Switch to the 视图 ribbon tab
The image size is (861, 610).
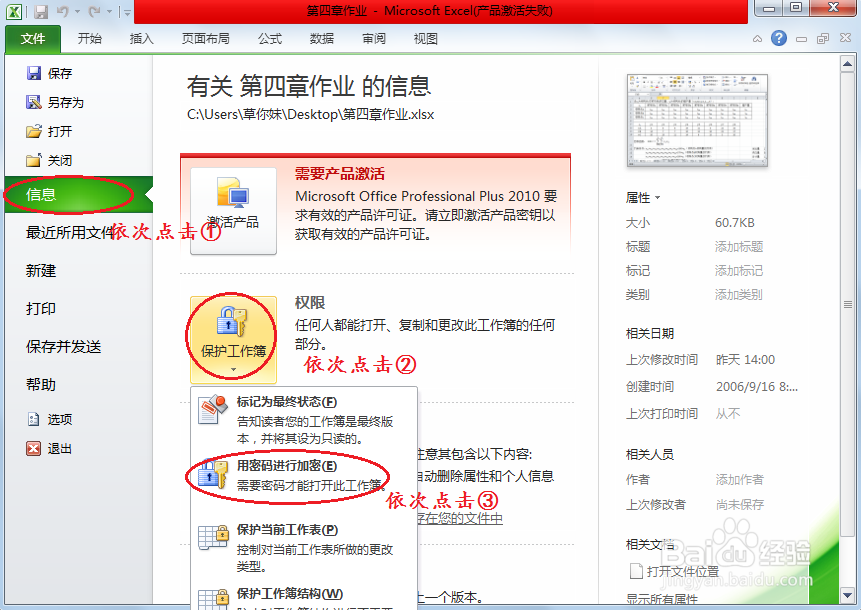(x=426, y=39)
